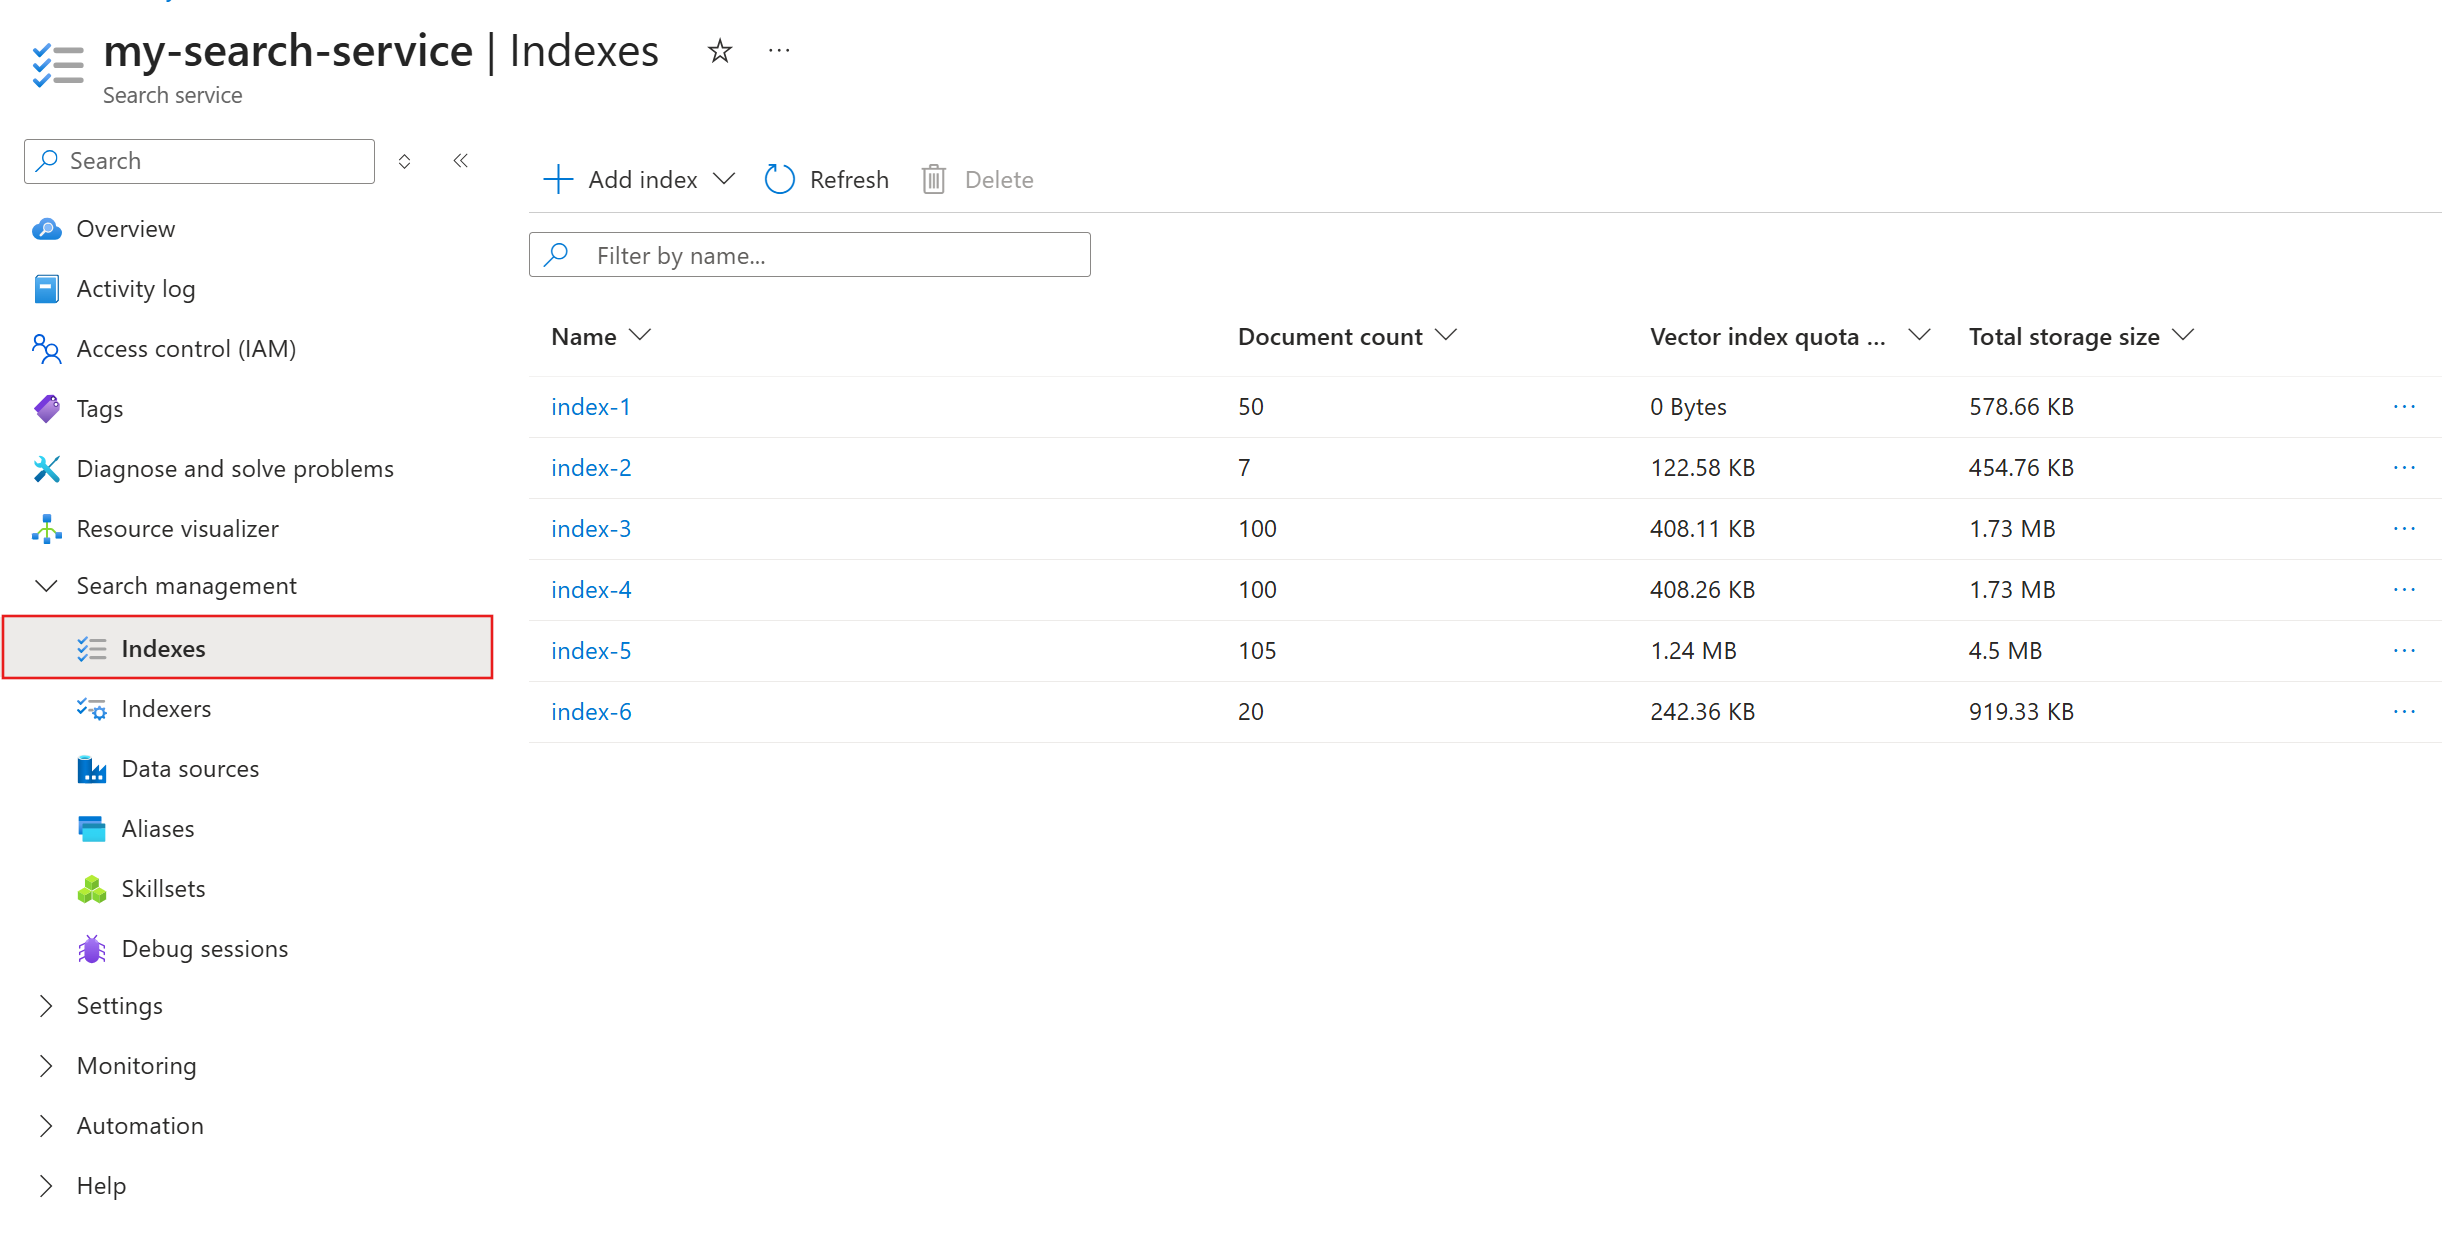
Task: Click the Debug sessions bug icon
Action: [x=91, y=949]
